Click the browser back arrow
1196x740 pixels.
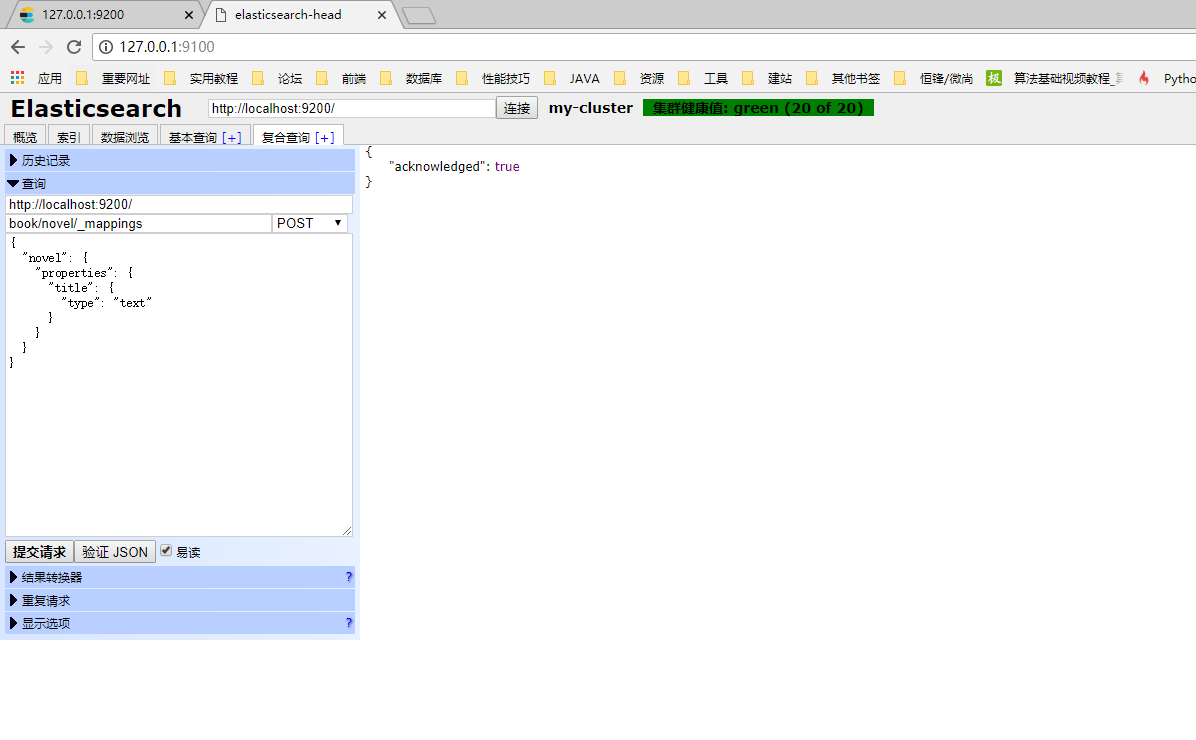18,47
